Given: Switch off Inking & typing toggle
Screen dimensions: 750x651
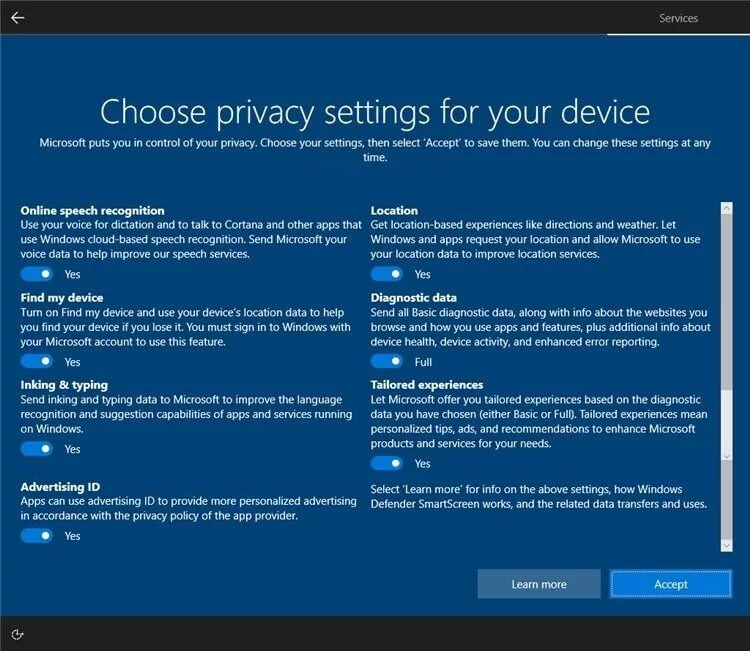Looking at the screenshot, I should click(36, 449).
